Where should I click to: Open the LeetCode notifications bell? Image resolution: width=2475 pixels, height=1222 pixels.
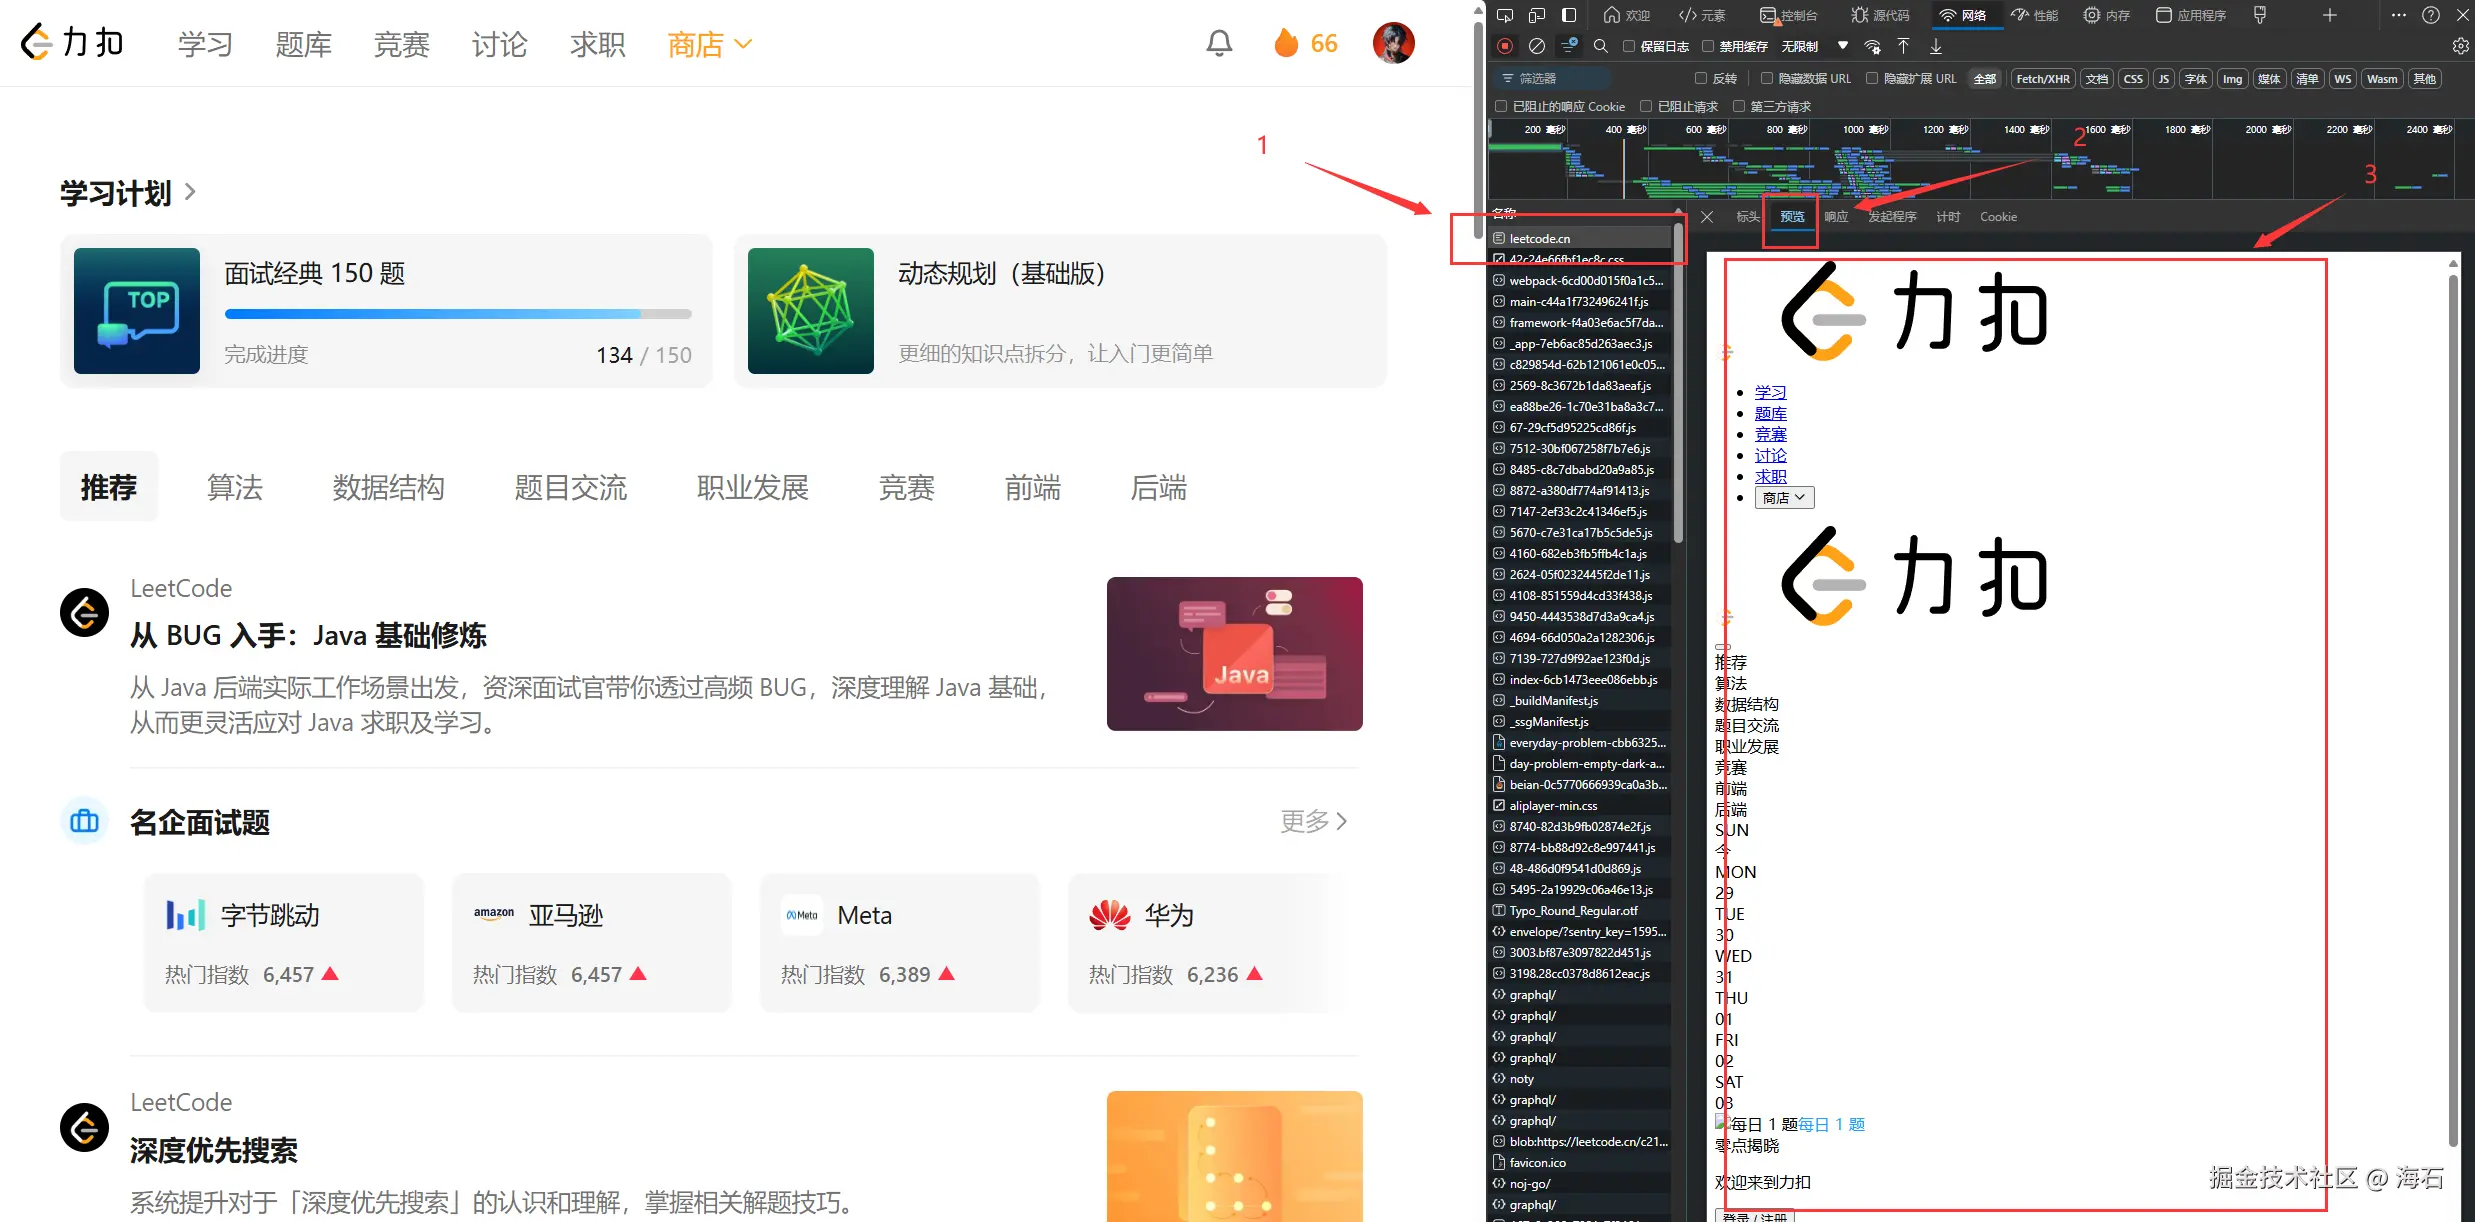(x=1219, y=43)
